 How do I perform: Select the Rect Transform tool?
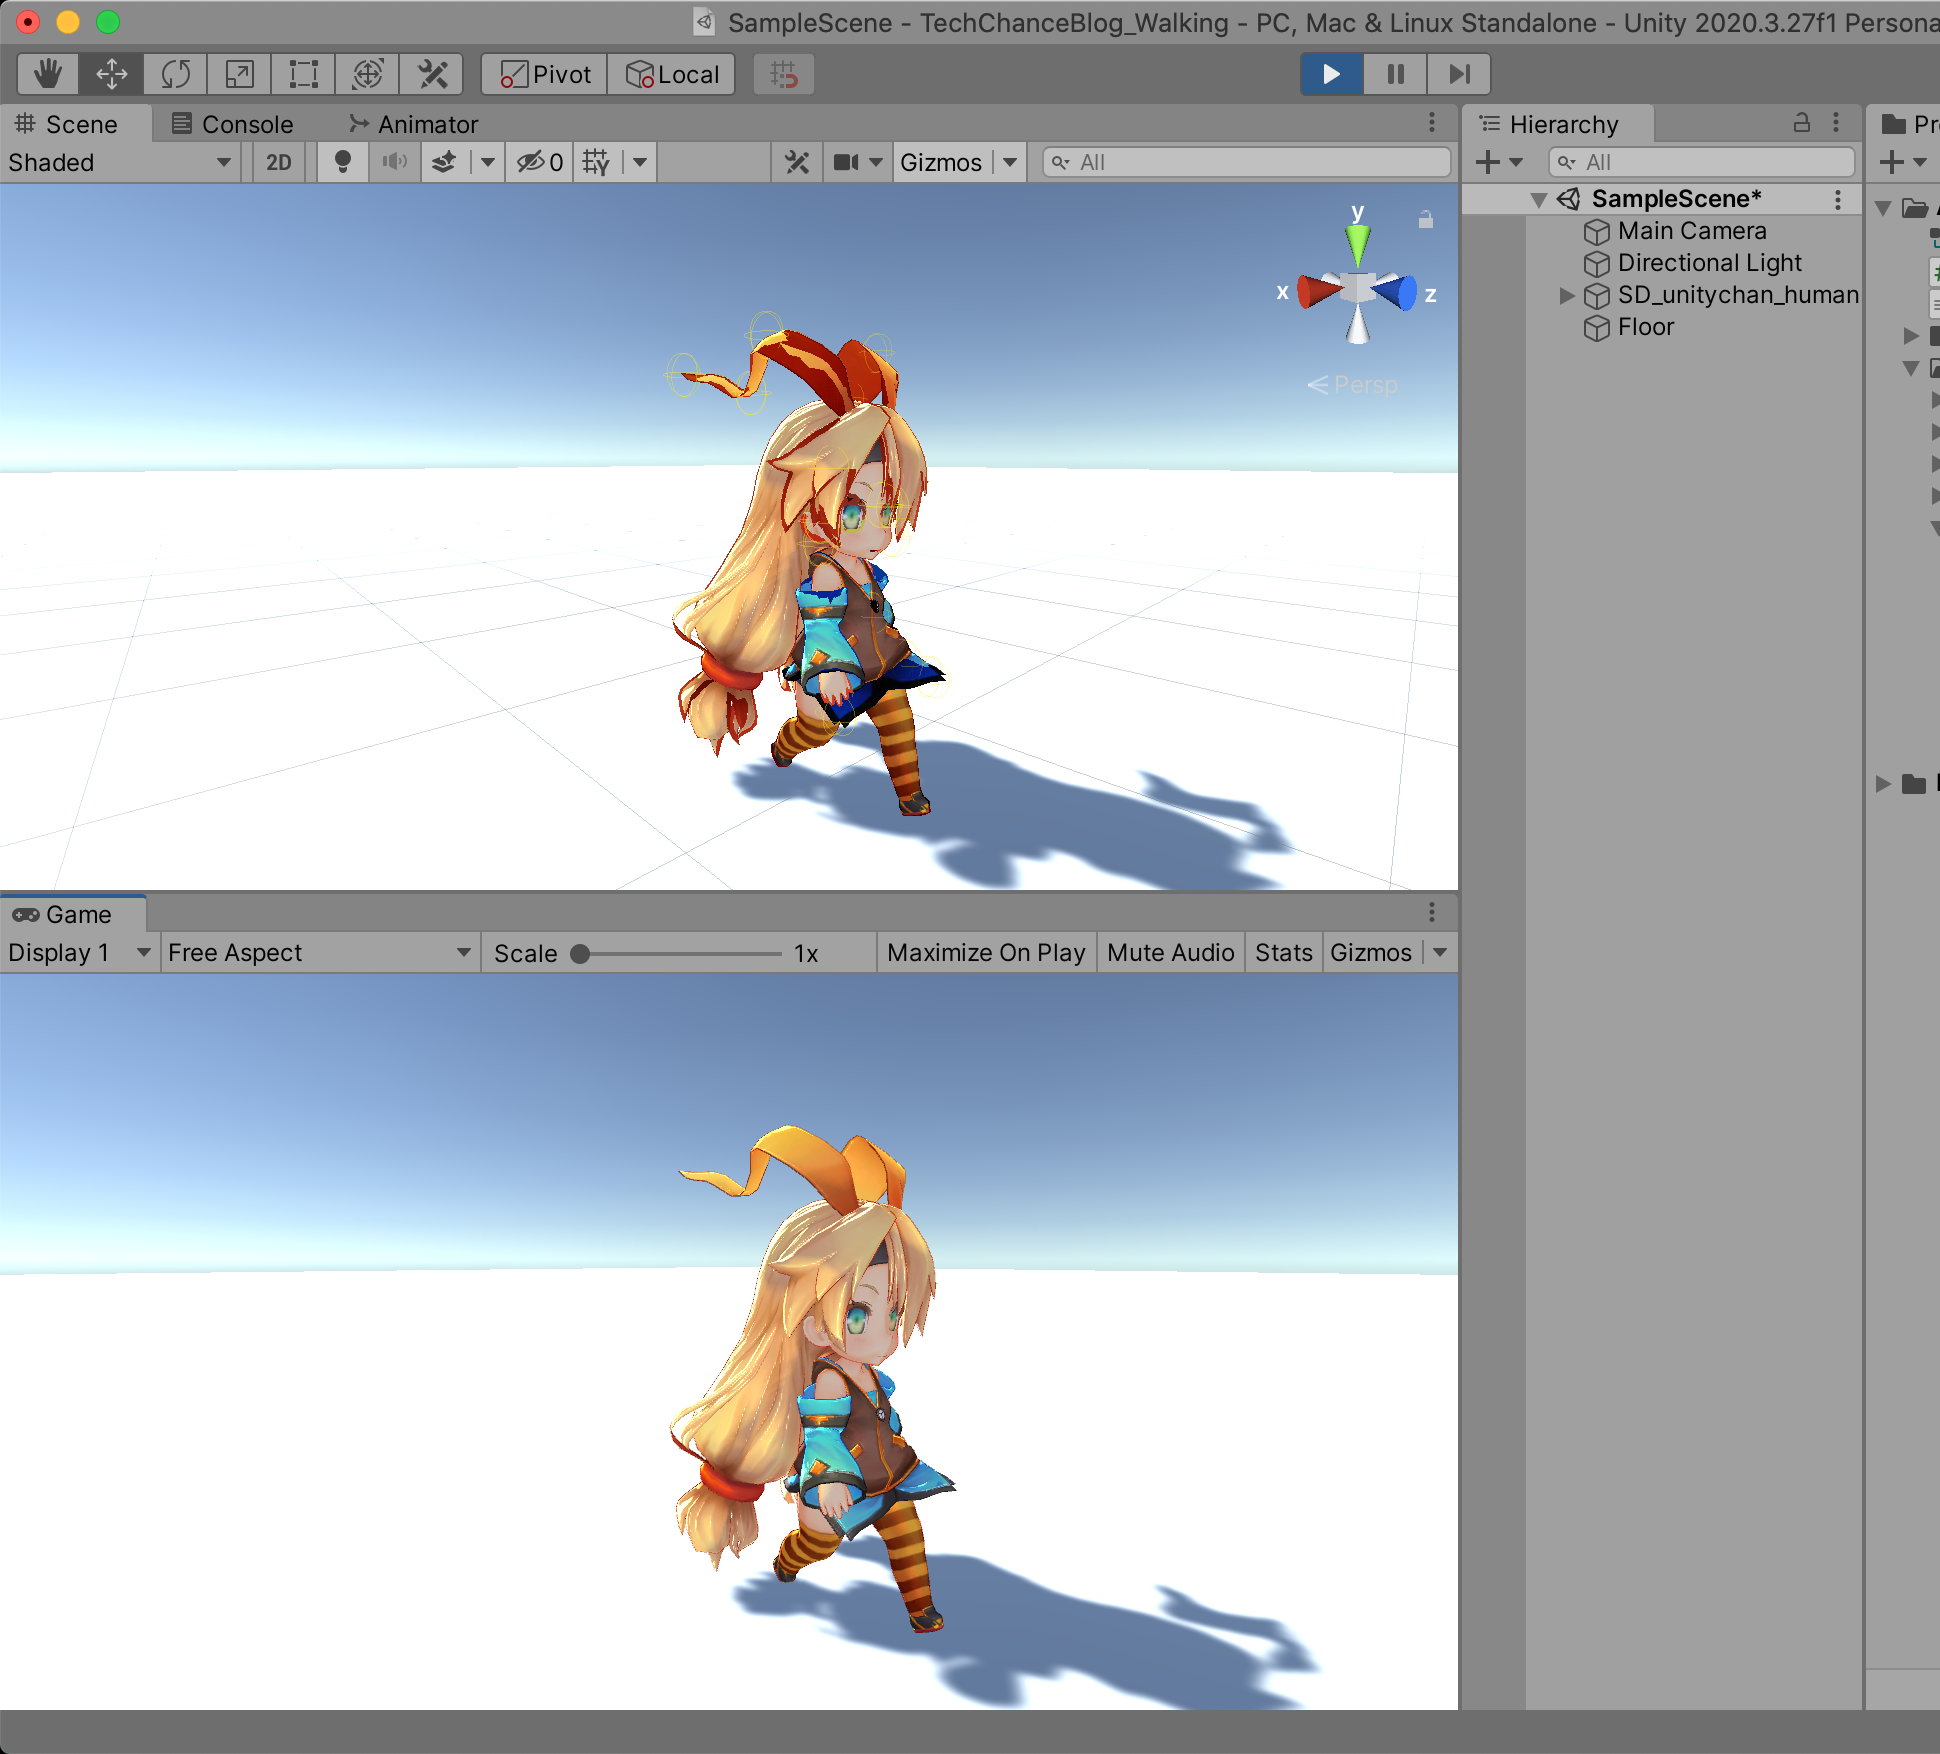pyautogui.click(x=304, y=74)
